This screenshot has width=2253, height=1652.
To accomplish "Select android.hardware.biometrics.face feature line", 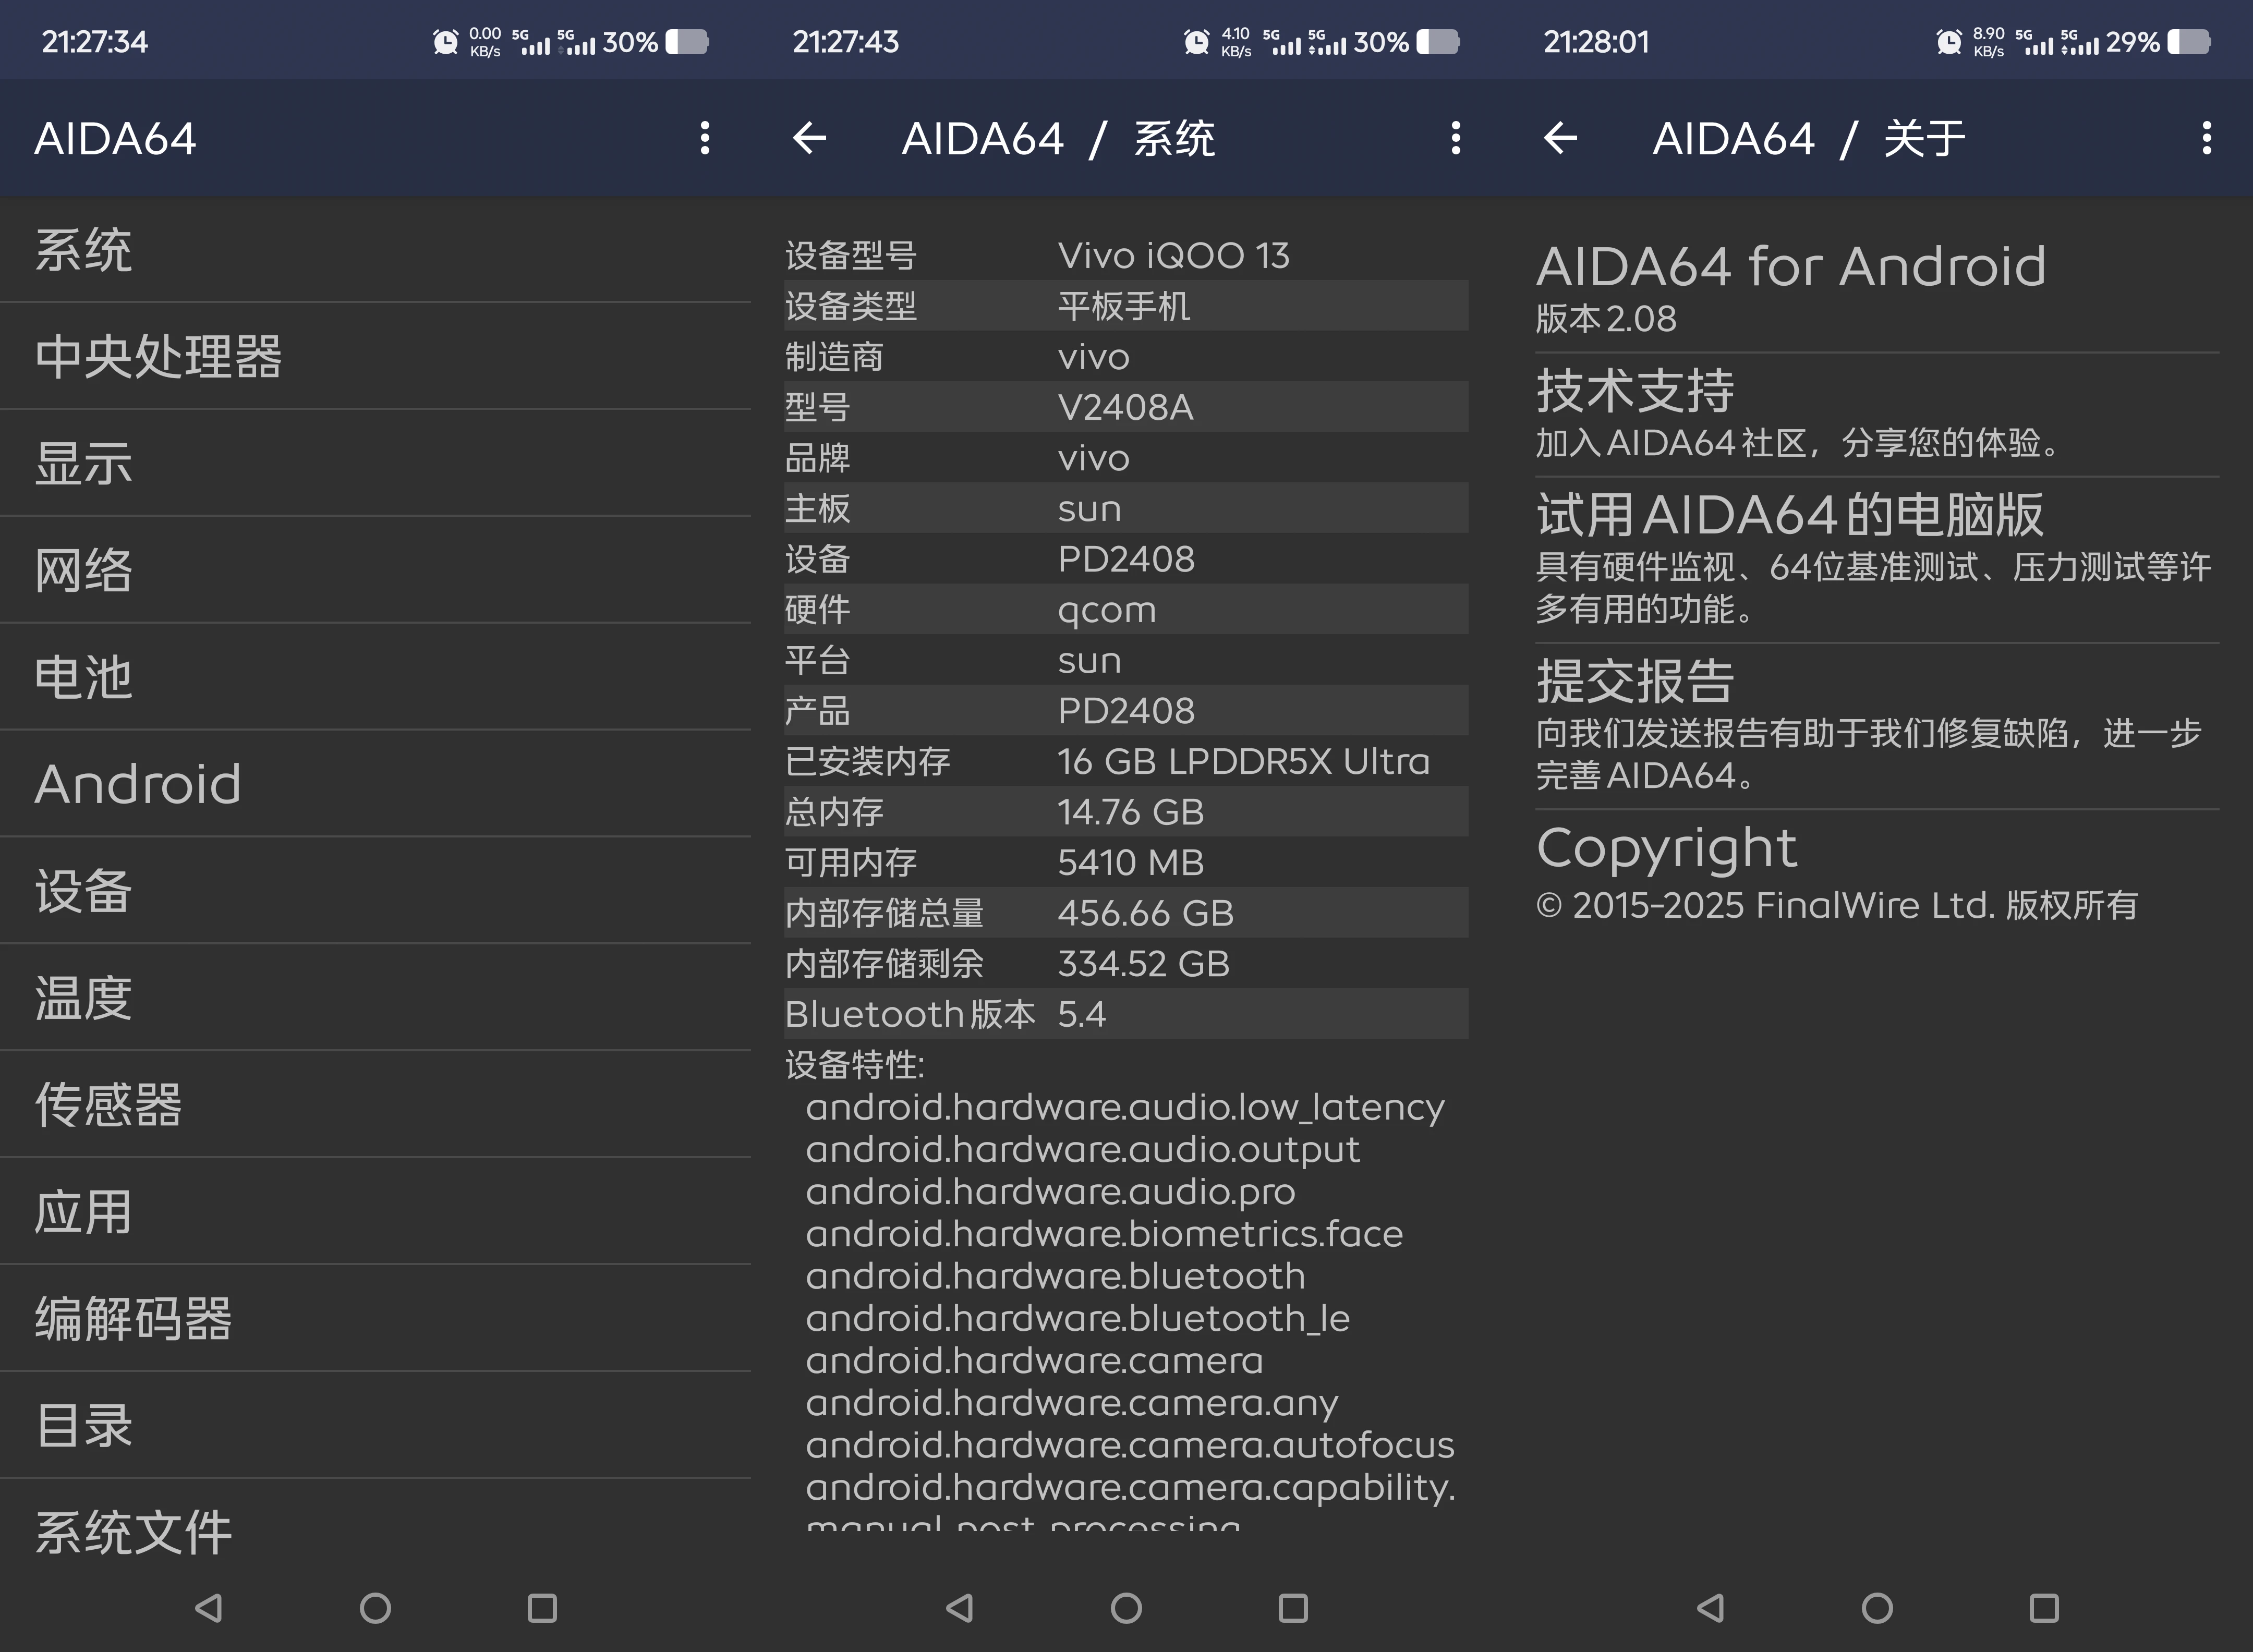I will tap(1104, 1234).
